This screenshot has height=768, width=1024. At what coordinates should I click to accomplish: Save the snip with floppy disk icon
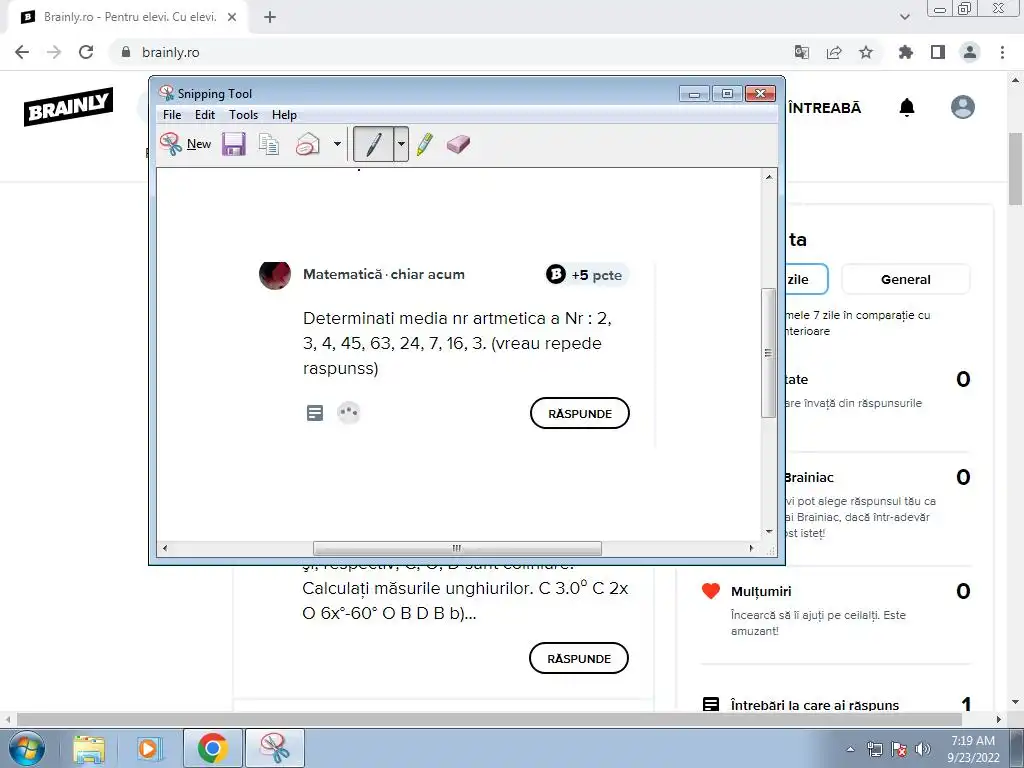pos(233,144)
